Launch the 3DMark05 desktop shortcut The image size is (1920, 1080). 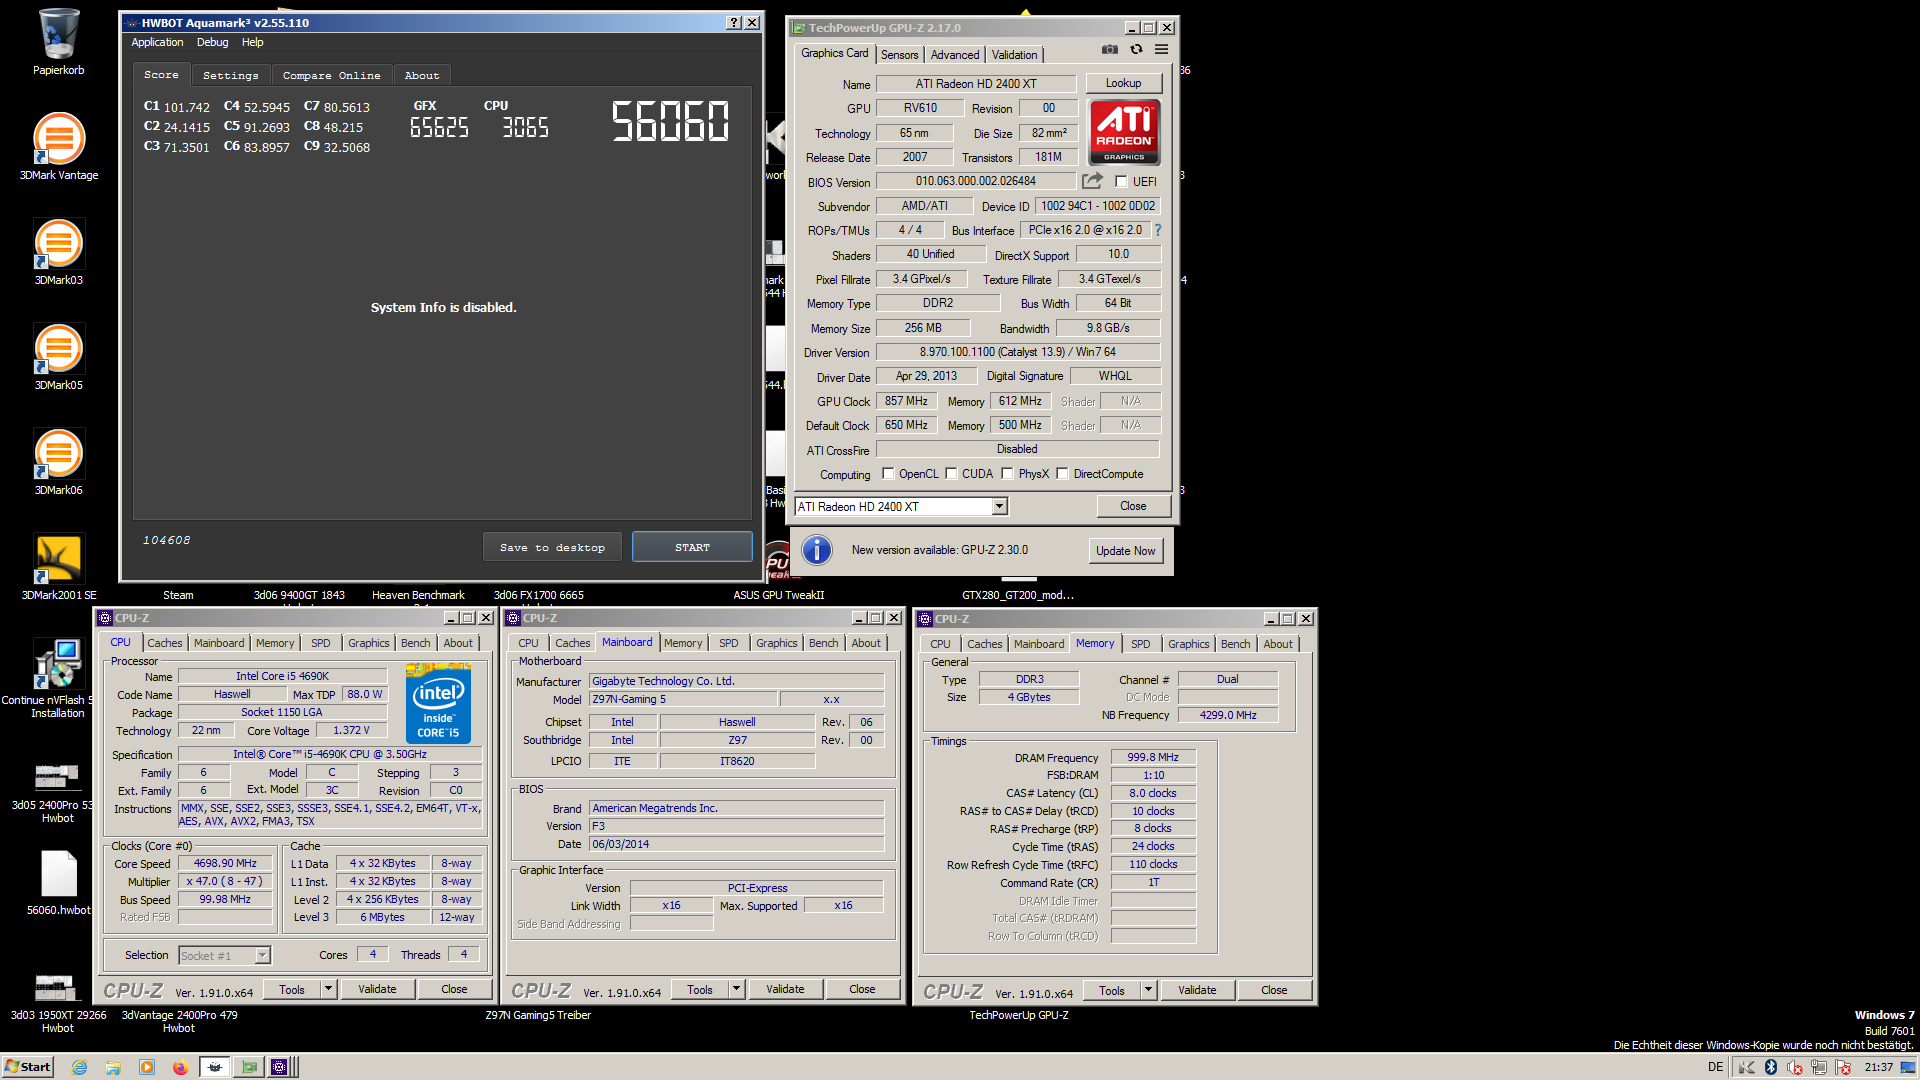[x=58, y=356]
